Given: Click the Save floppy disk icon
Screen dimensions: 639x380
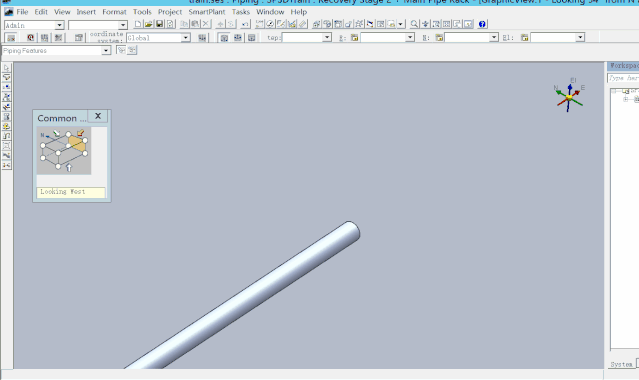Looking at the screenshot, I should pos(159,24).
